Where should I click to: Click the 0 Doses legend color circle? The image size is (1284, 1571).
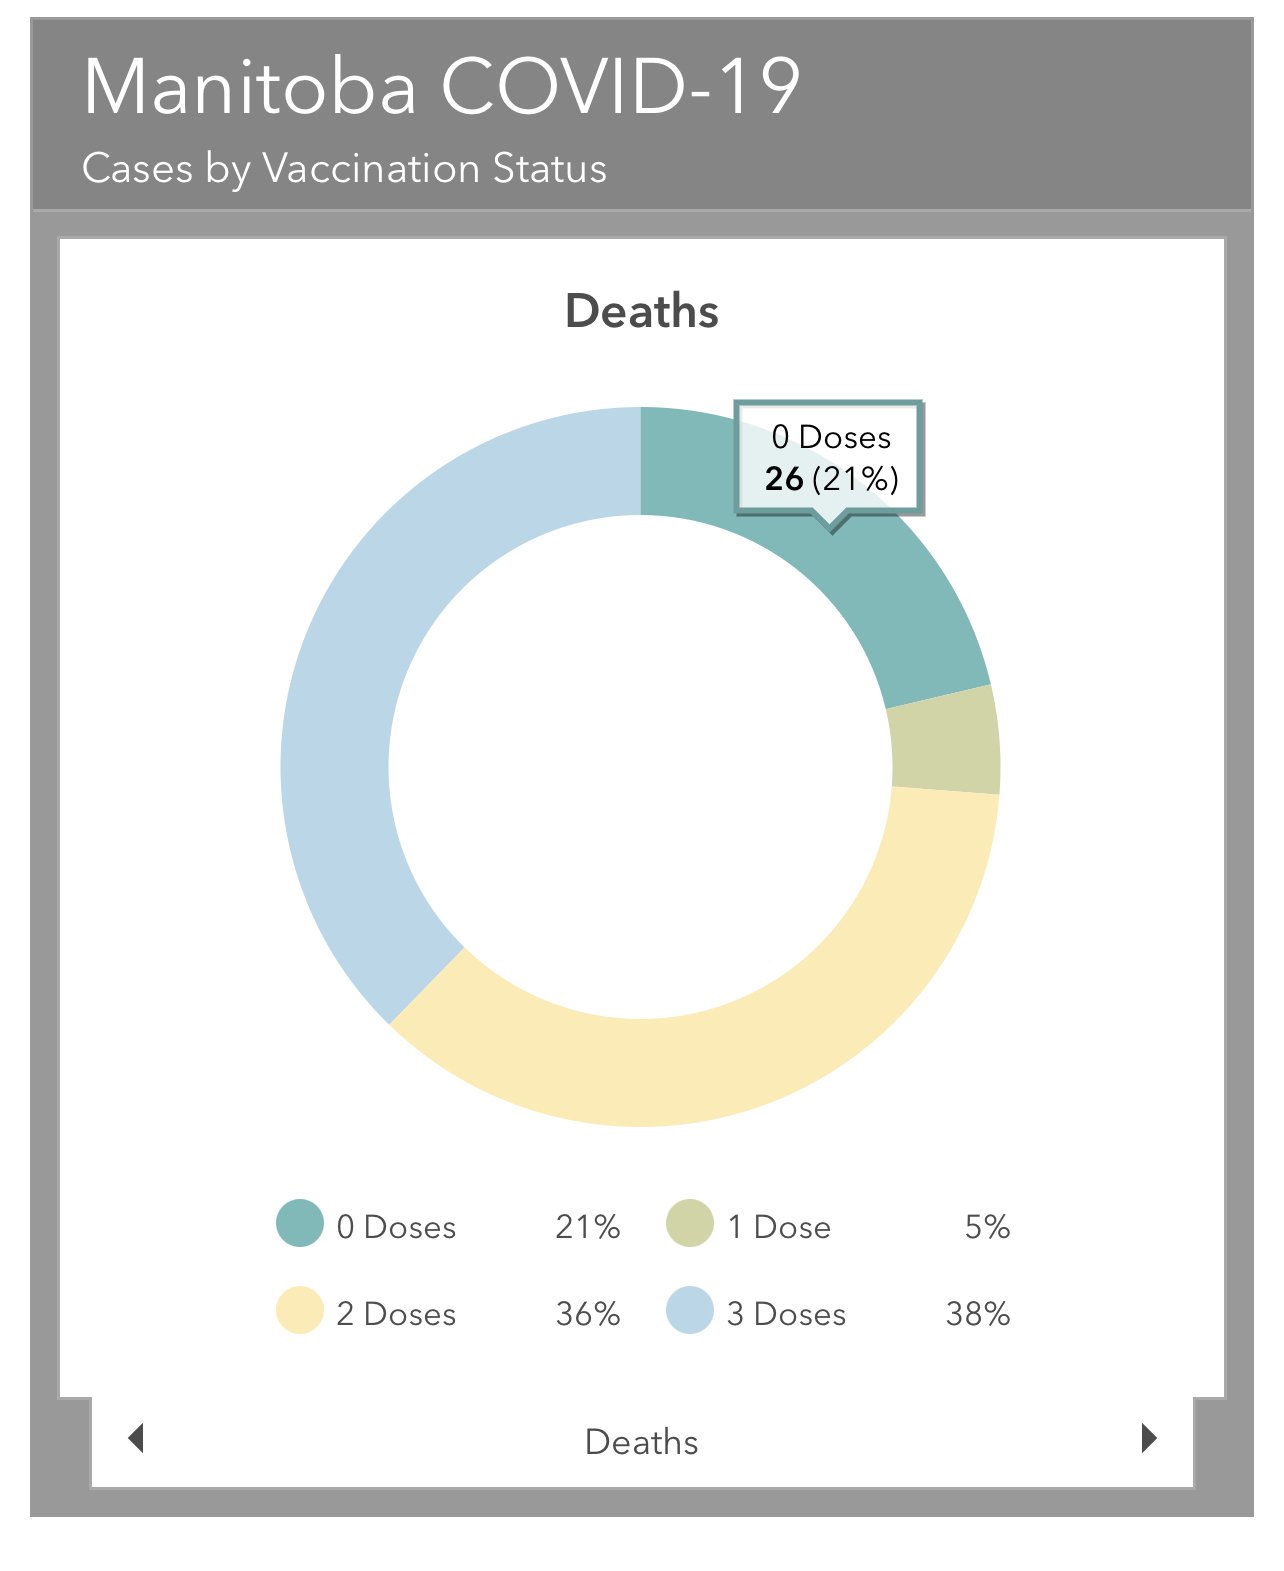tap(300, 1224)
